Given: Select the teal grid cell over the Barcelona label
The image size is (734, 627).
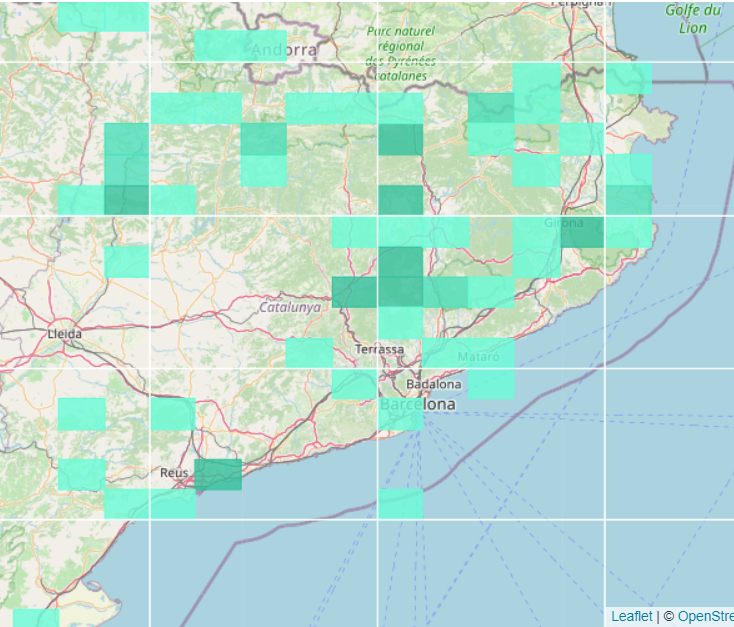Looking at the screenshot, I should [x=401, y=414].
